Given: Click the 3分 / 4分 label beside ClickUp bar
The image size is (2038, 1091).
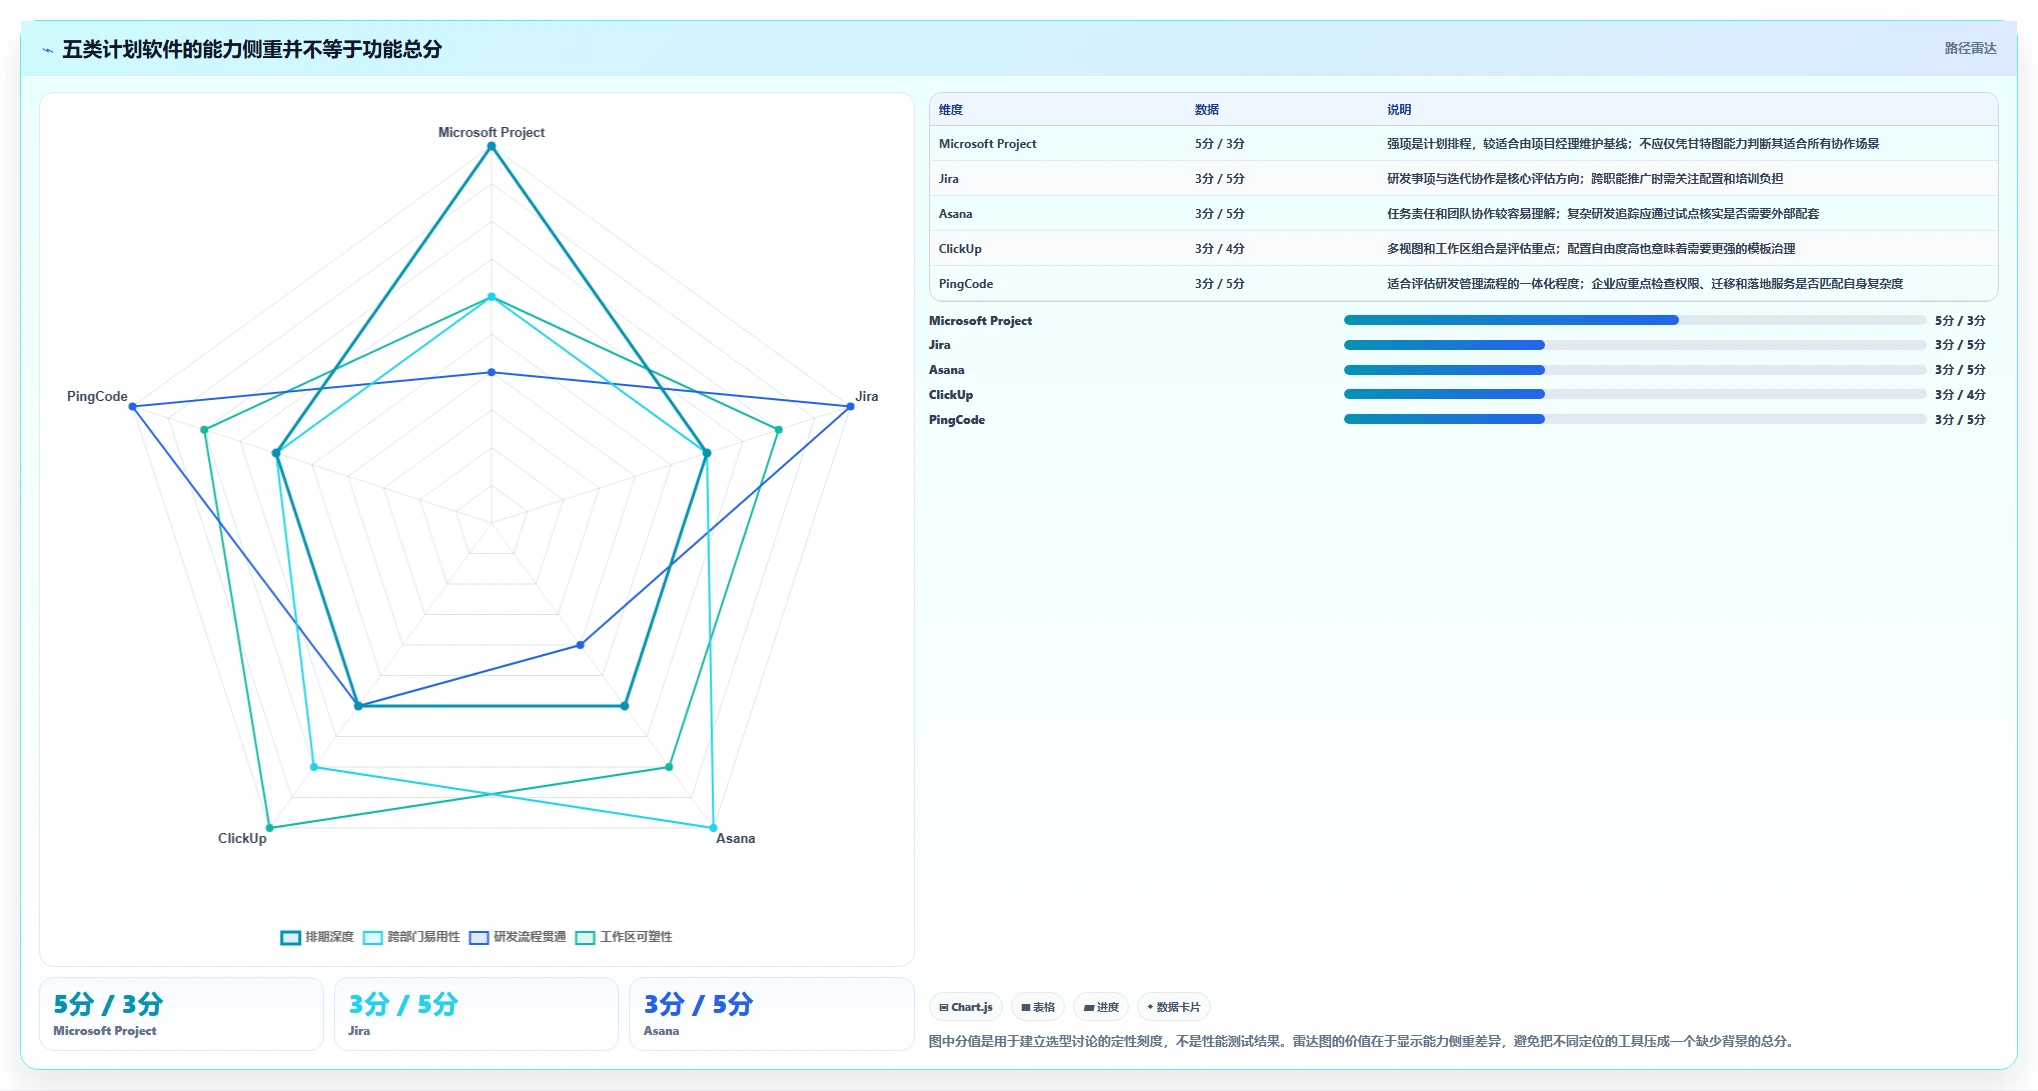Looking at the screenshot, I should click(x=1960, y=395).
